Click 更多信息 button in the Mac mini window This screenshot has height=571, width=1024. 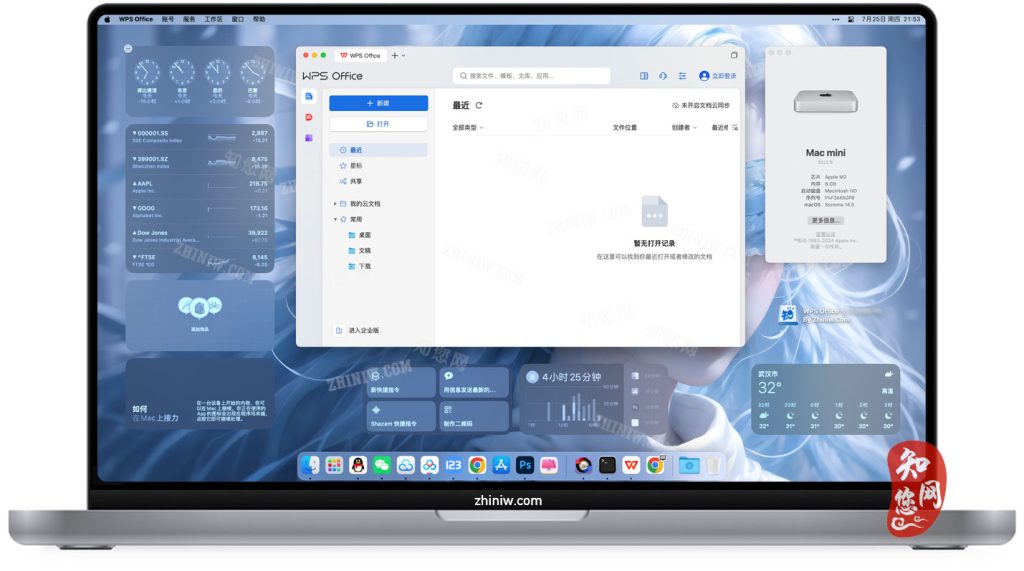(825, 220)
